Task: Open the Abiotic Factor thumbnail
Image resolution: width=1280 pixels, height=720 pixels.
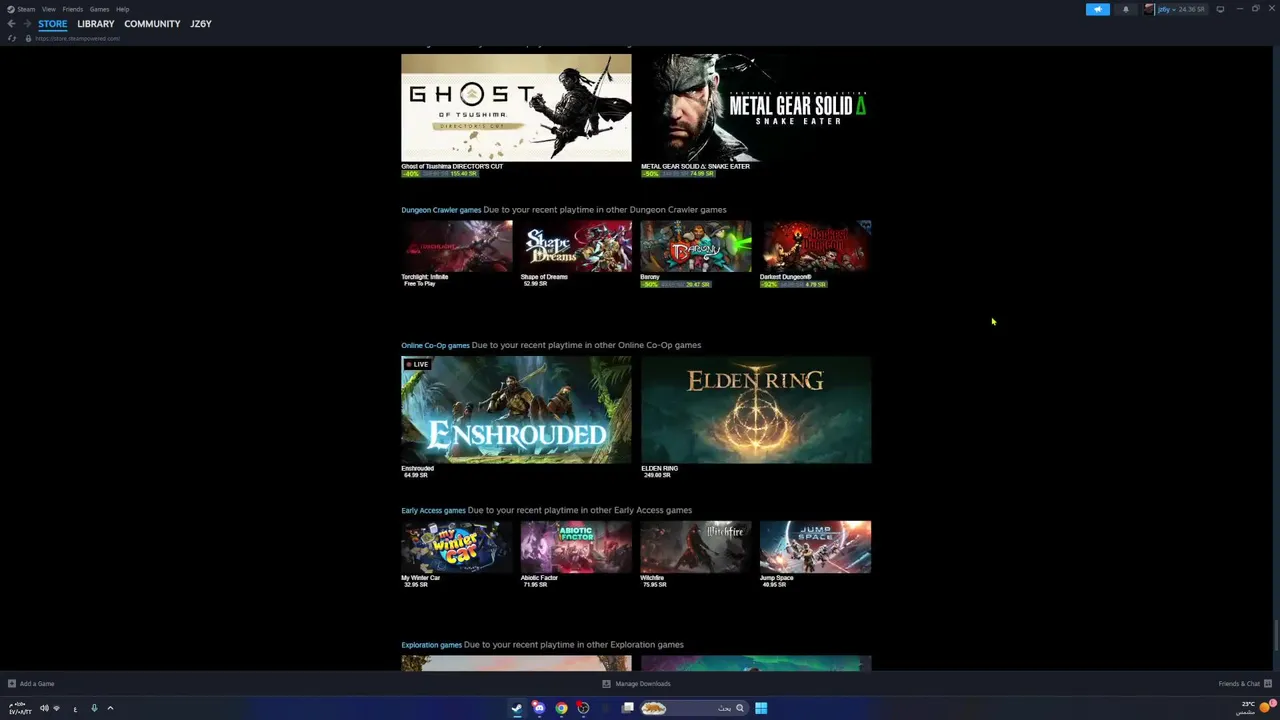Action: coord(576,547)
